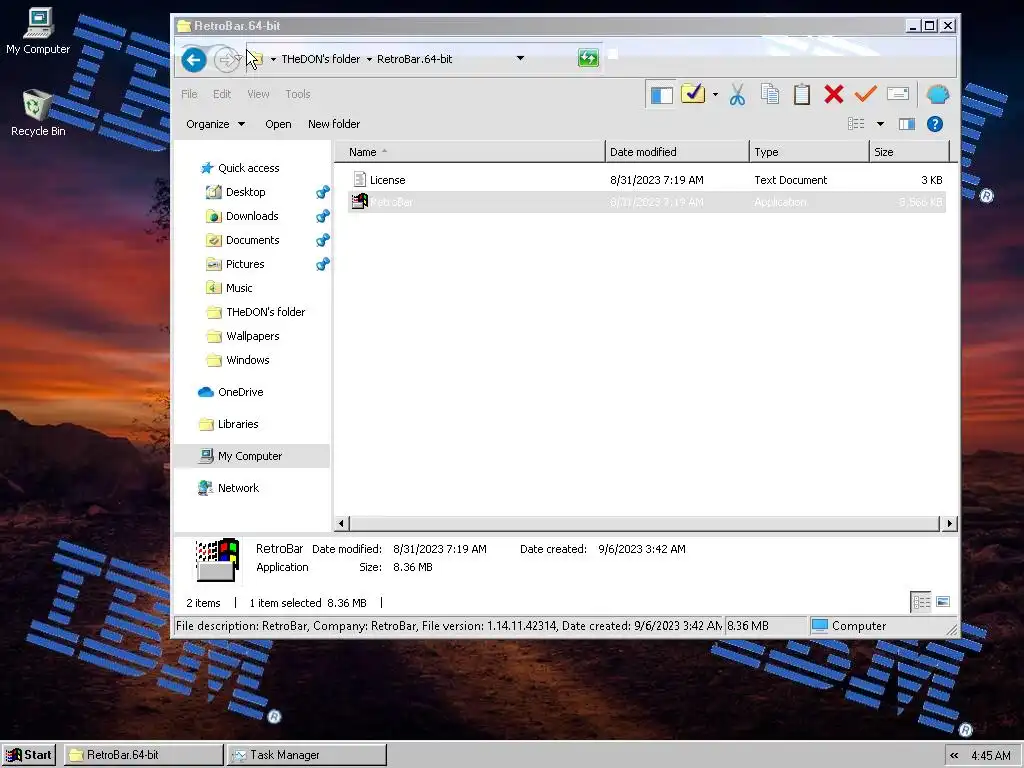
Task: Open Wallpapers folder in the sidebar
Action: [x=253, y=336]
